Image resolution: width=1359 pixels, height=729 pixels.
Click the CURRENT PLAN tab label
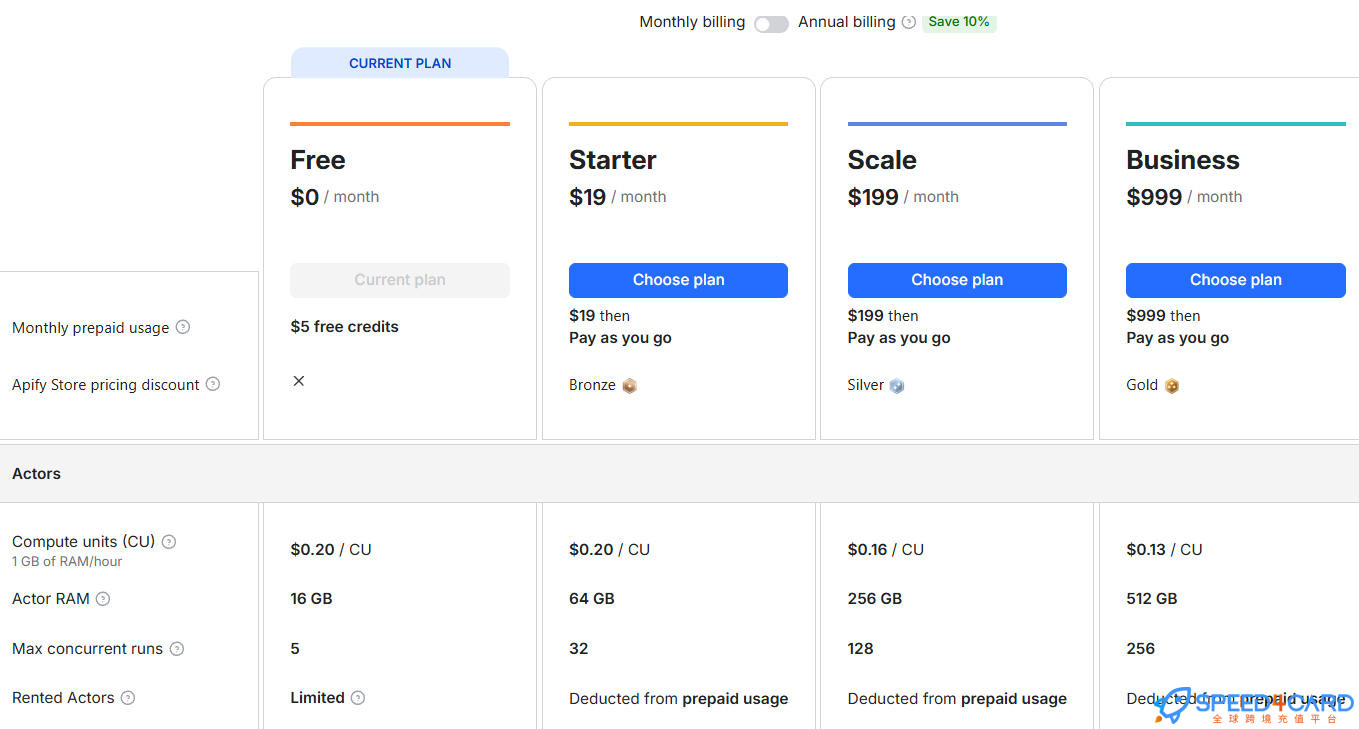point(400,63)
